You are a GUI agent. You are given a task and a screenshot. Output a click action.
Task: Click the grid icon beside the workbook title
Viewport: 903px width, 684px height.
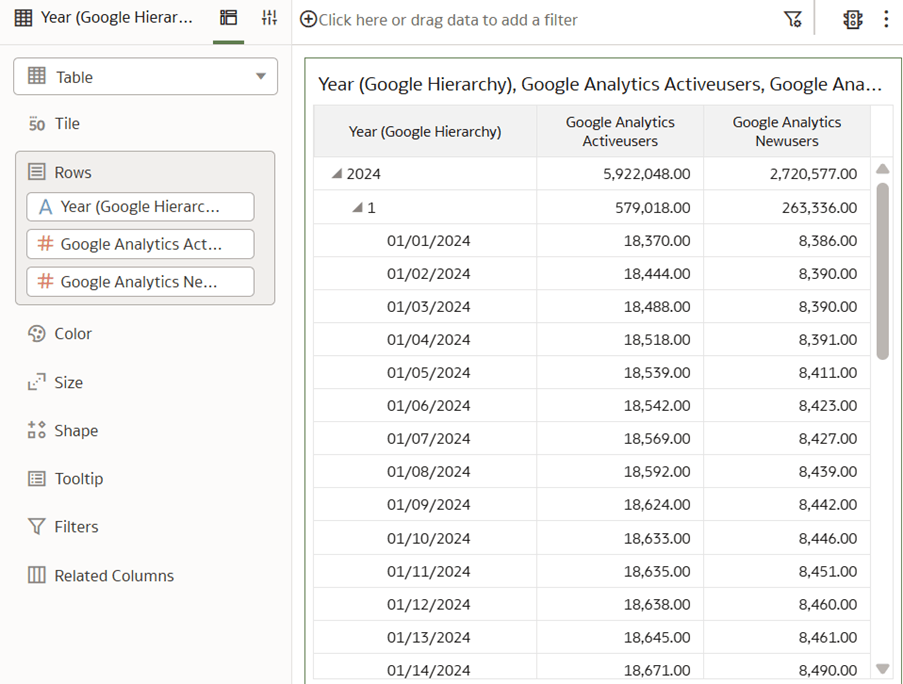click(x=25, y=17)
